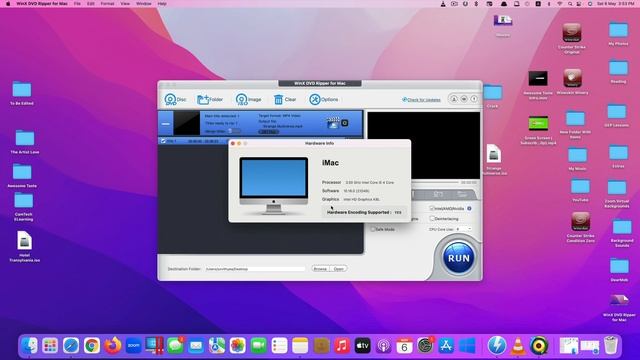Load an ISO Image from toolbar
The height and width of the screenshot is (360, 640).
(248, 99)
